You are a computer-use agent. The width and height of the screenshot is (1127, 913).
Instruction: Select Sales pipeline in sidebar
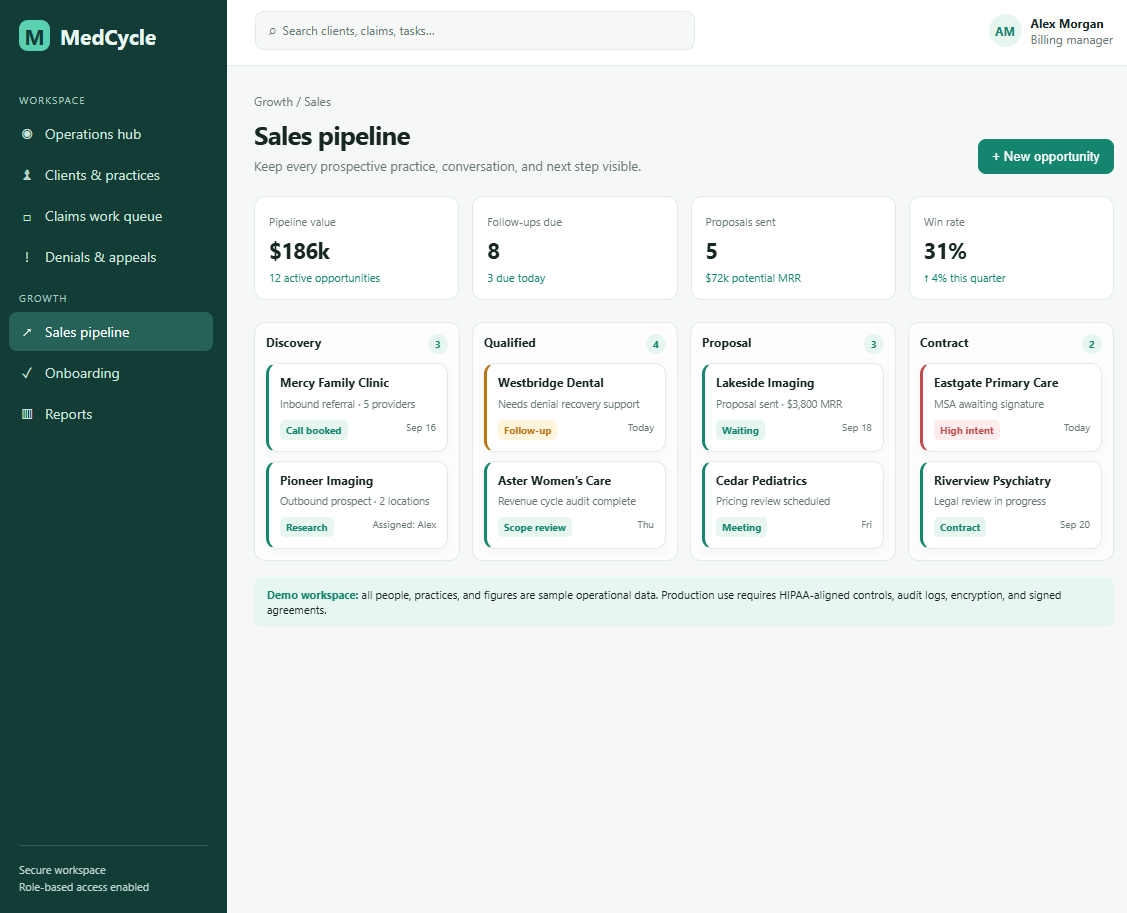pos(111,331)
